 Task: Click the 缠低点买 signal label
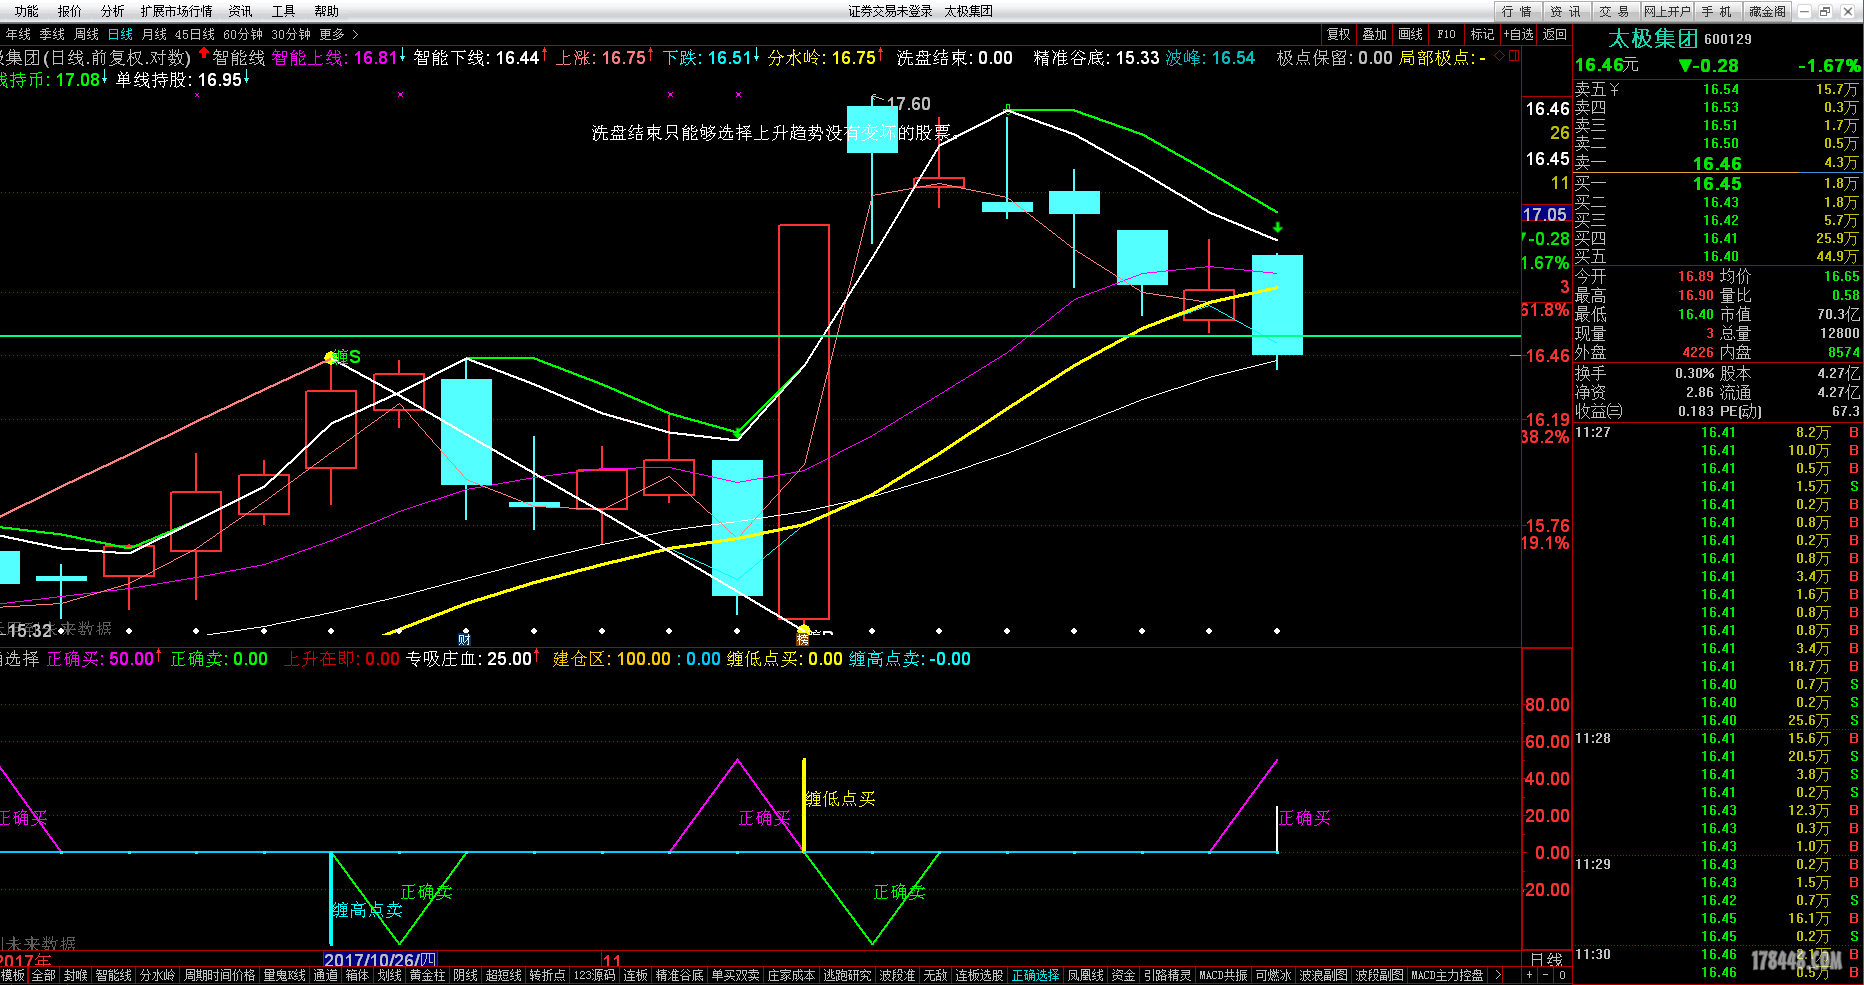click(x=840, y=799)
